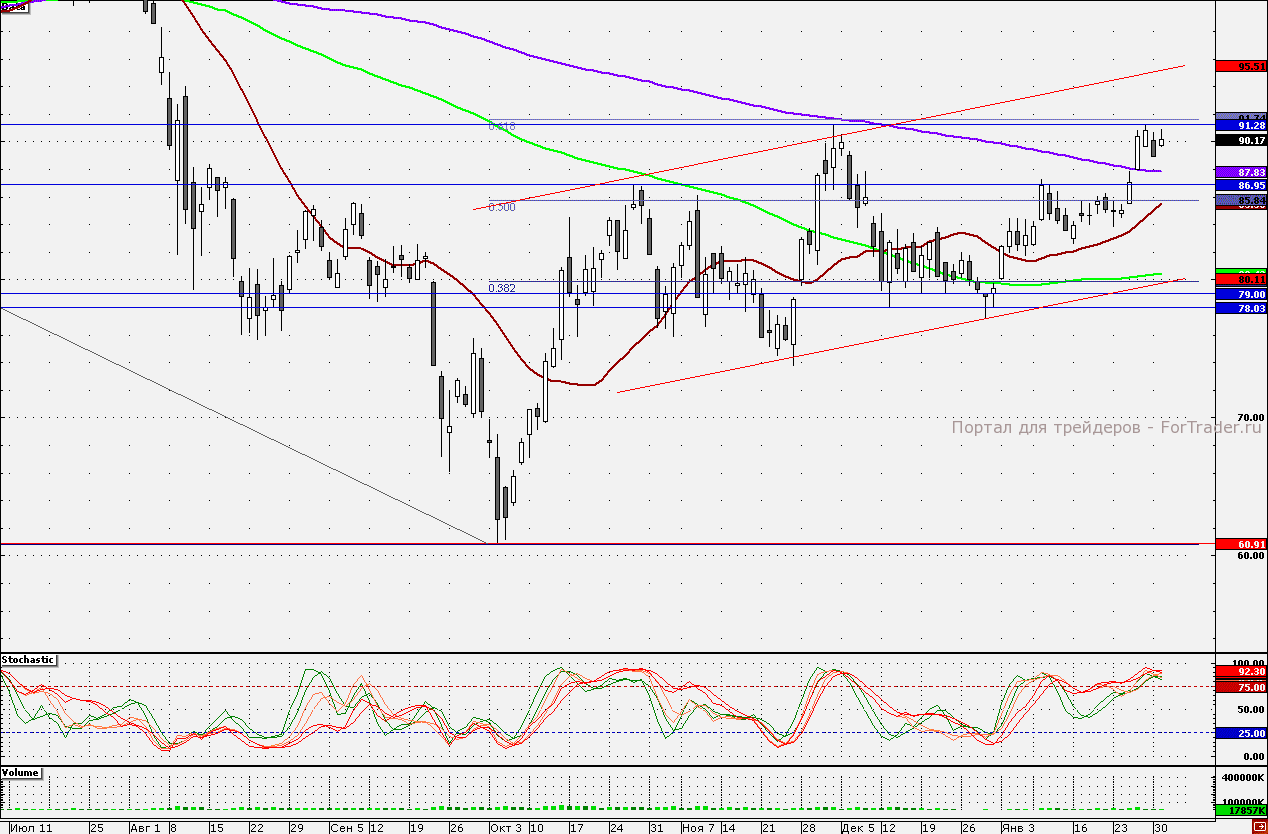Click the red 80.11 price tag

coord(1240,279)
